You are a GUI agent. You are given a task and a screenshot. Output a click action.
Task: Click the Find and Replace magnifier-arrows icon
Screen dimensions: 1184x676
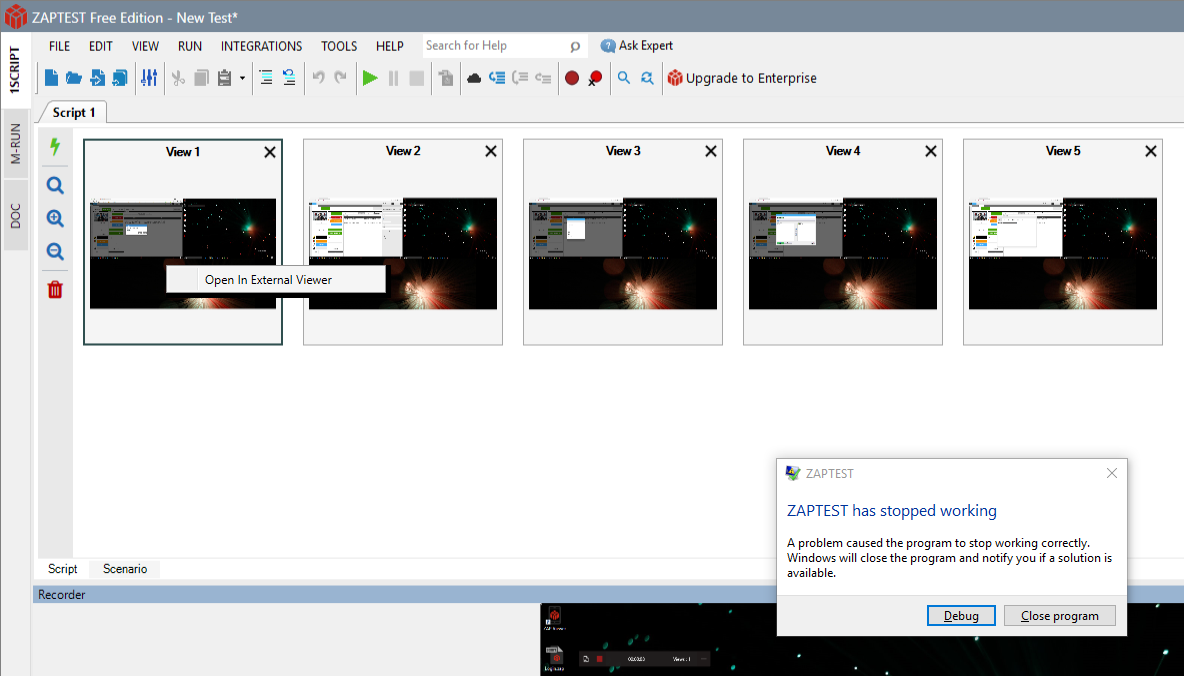pos(647,78)
